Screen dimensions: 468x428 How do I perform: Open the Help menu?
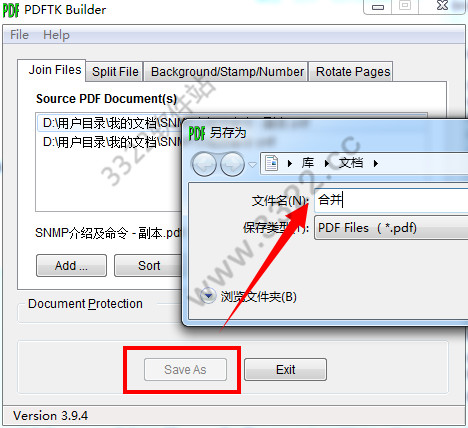click(x=56, y=35)
